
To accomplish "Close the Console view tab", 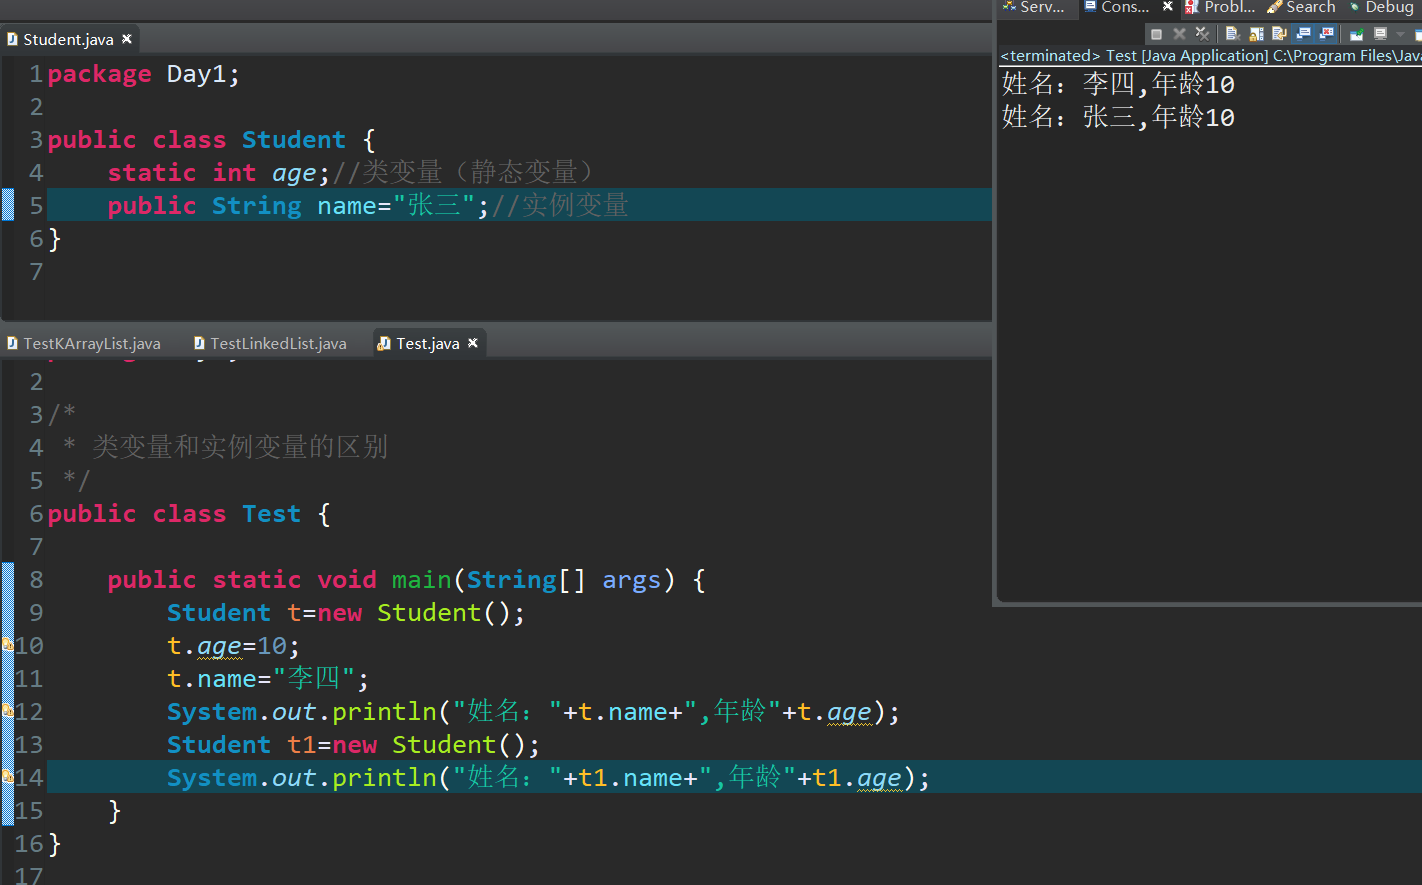I will coord(1167,6).
